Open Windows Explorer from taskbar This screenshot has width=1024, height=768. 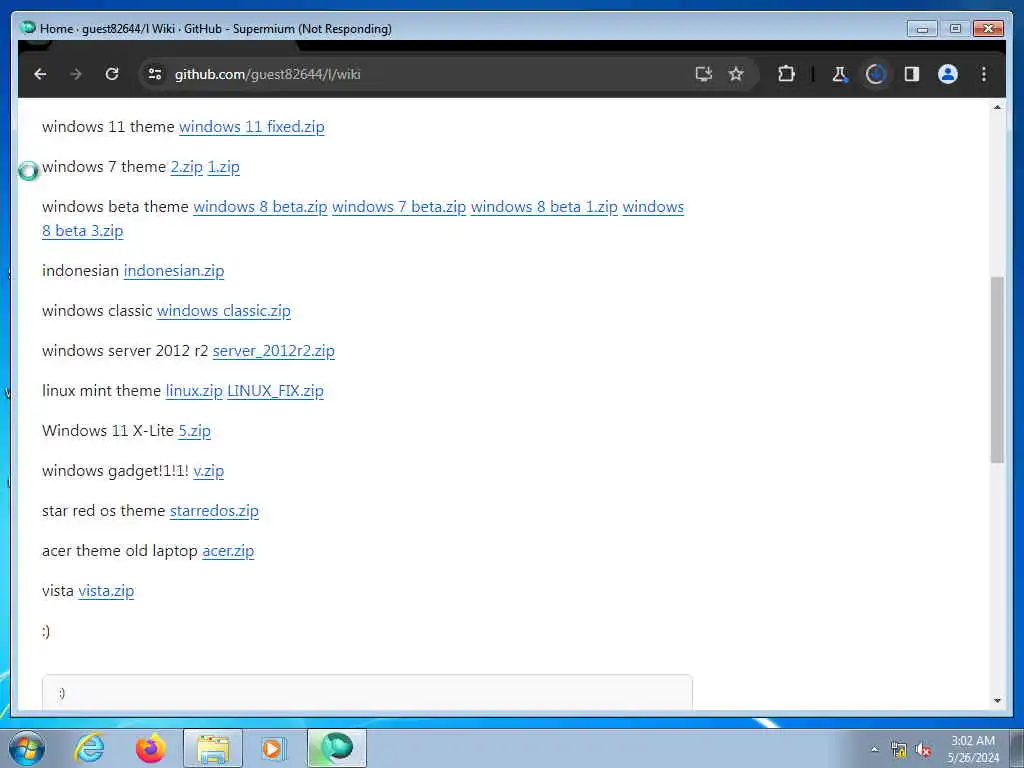(x=213, y=748)
